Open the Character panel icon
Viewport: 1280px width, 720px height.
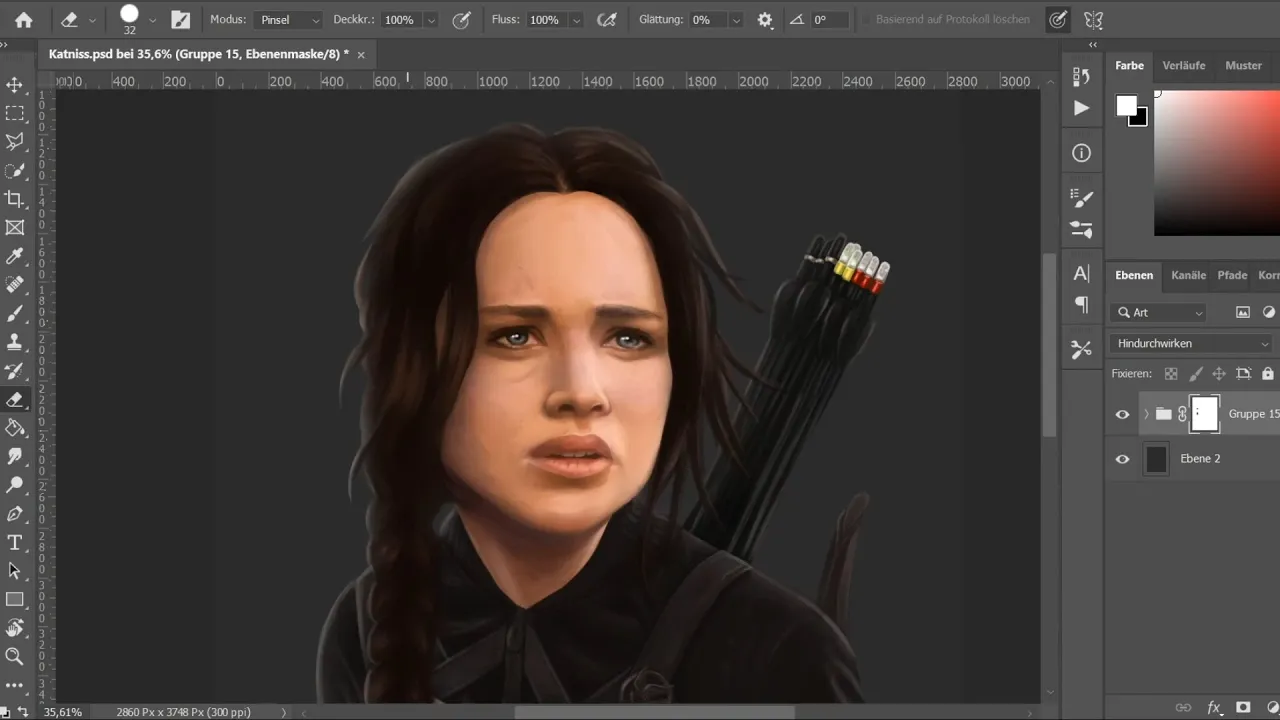[x=1081, y=274]
